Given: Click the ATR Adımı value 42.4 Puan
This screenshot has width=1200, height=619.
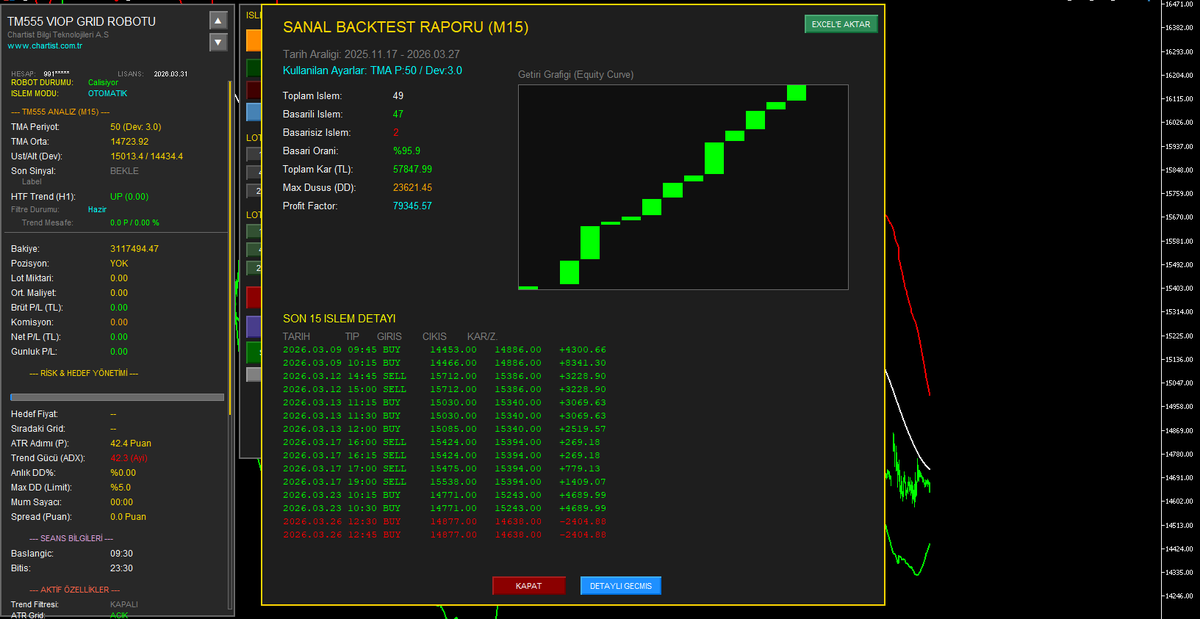Looking at the screenshot, I should click(132, 443).
